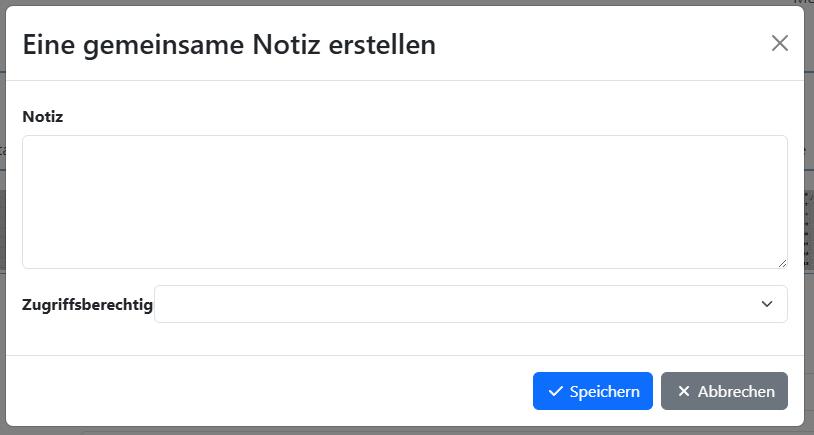Click the "Zugriffsberechtig" label text
This screenshot has width=814, height=435.
coord(87,304)
